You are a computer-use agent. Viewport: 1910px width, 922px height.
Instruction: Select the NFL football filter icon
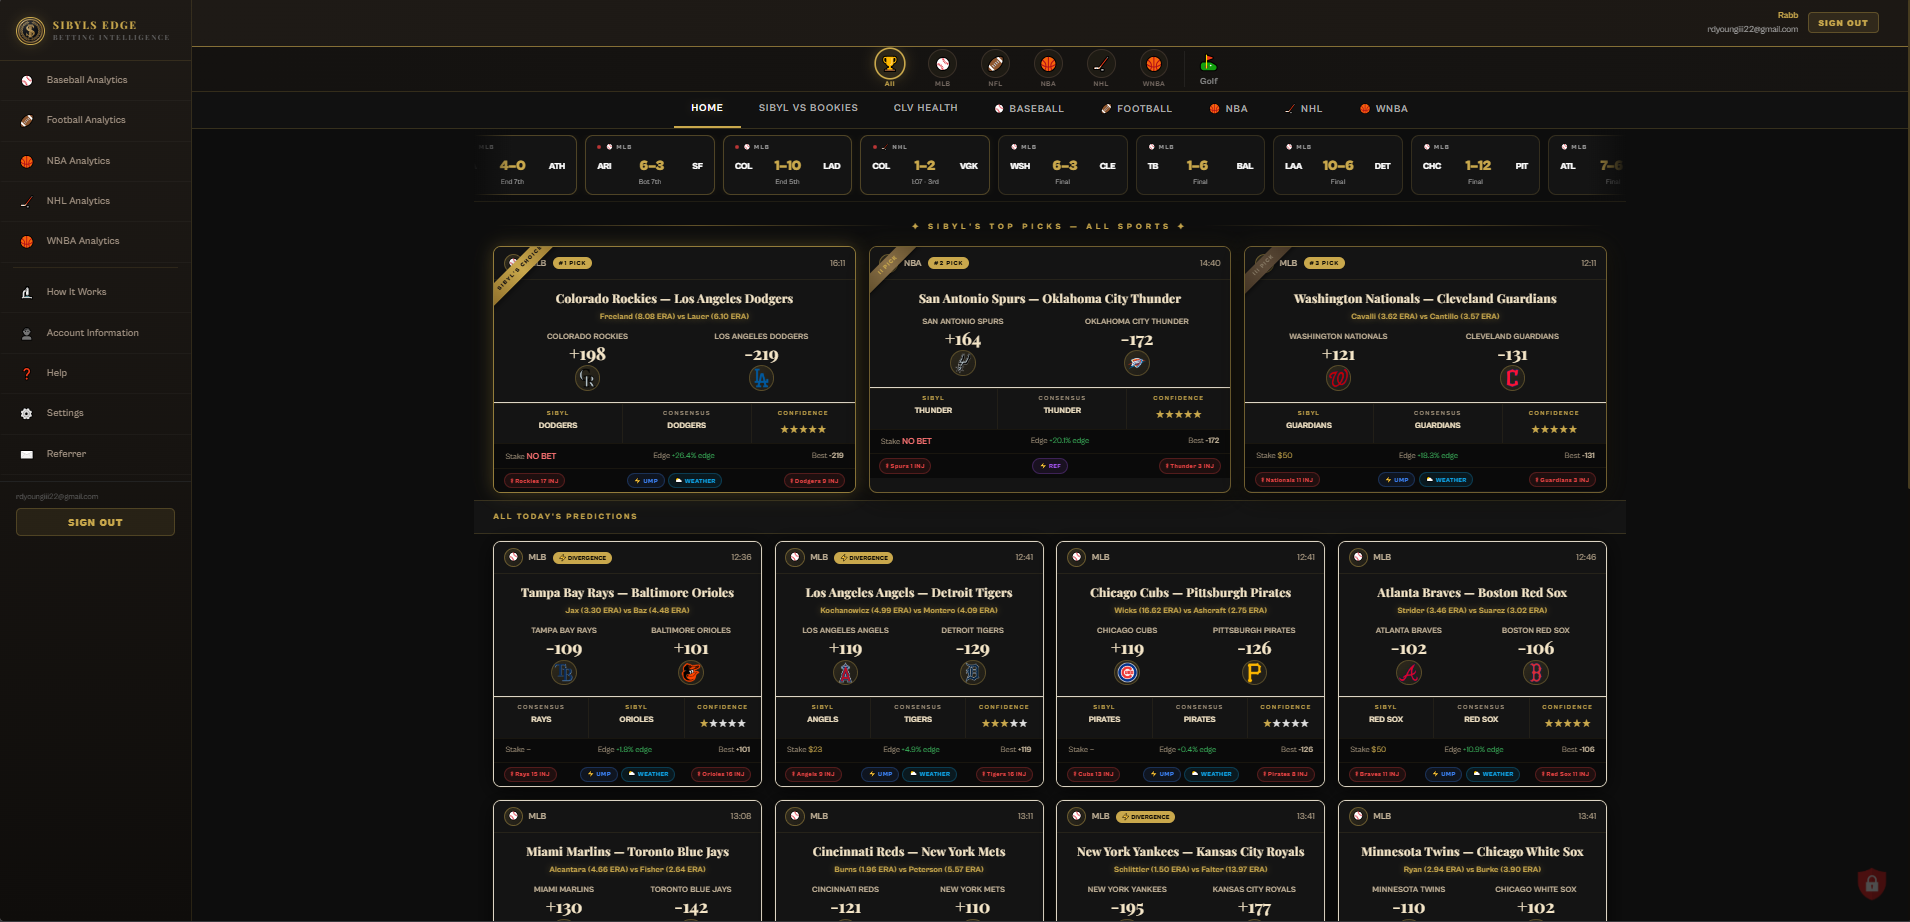tap(995, 64)
